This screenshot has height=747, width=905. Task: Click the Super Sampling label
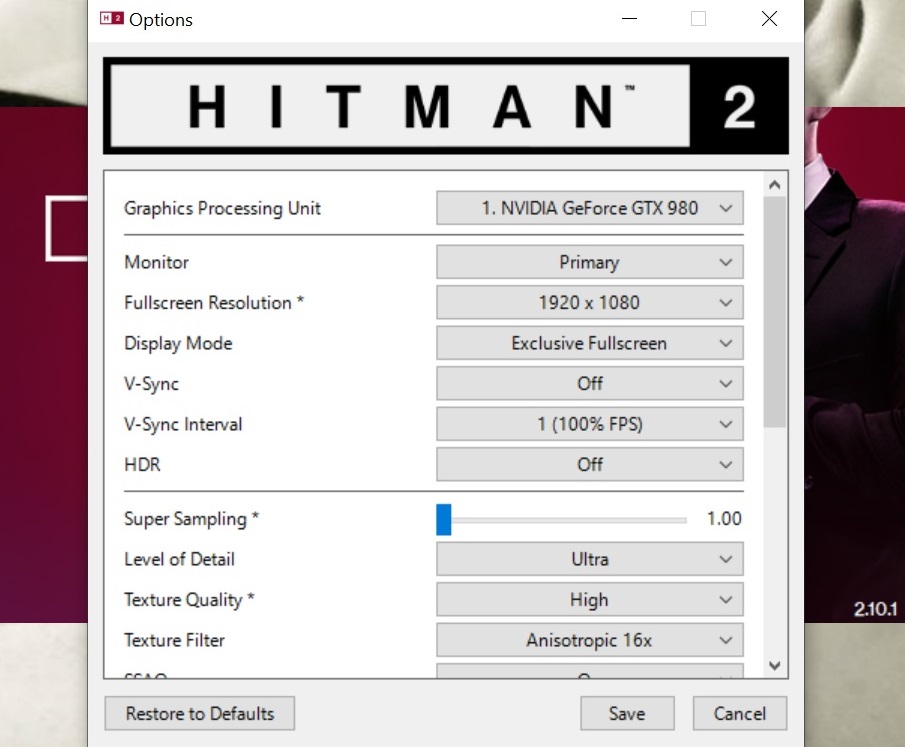click(191, 519)
